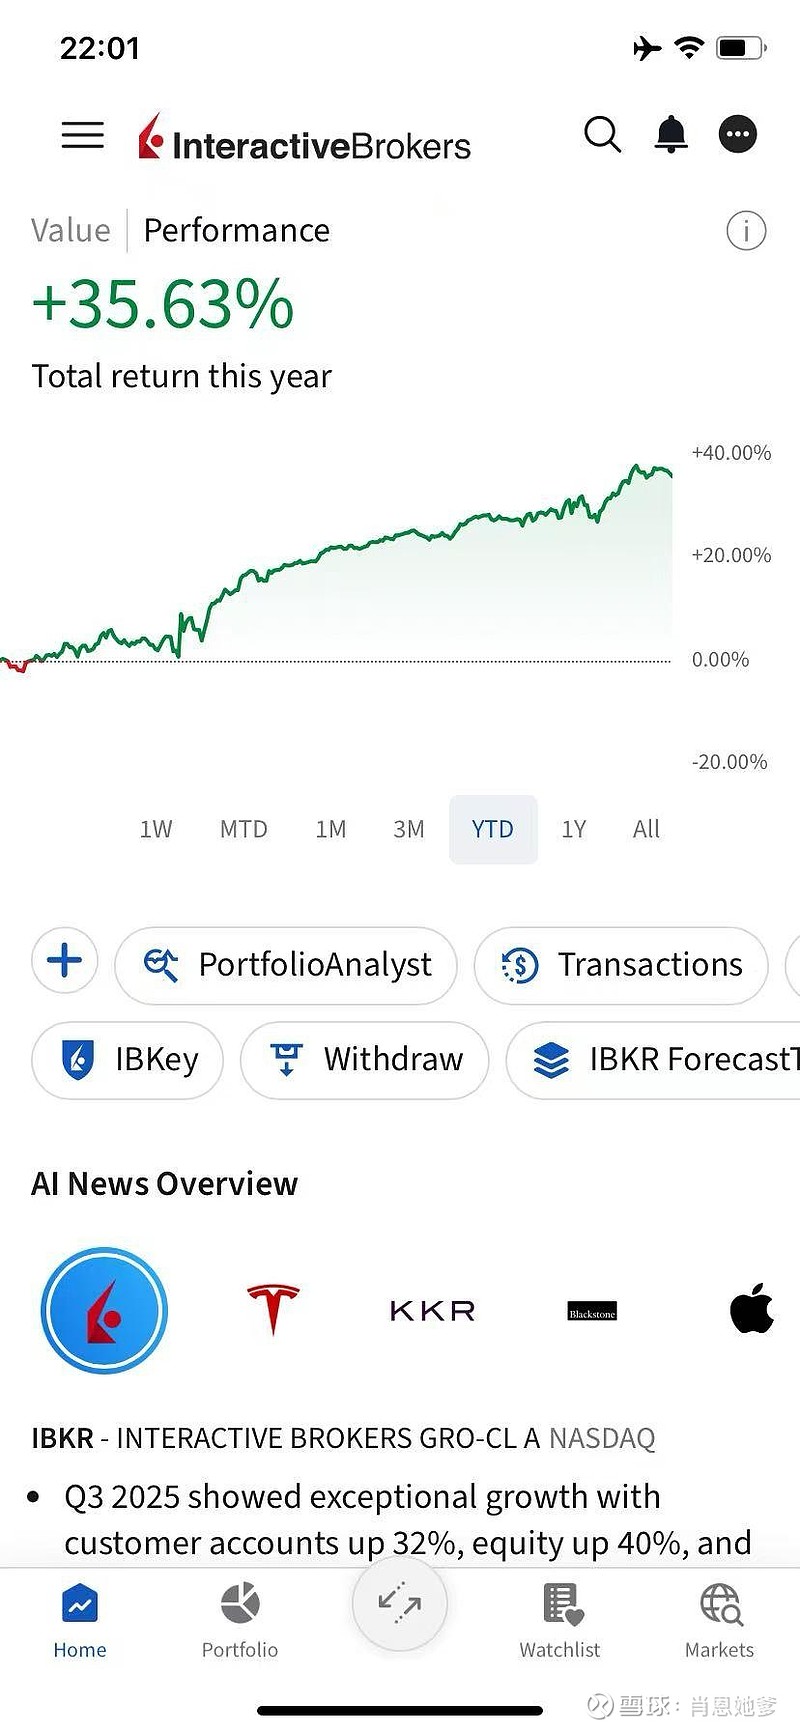
Task: Select Blackstone logo in AI News
Action: coord(592,1311)
